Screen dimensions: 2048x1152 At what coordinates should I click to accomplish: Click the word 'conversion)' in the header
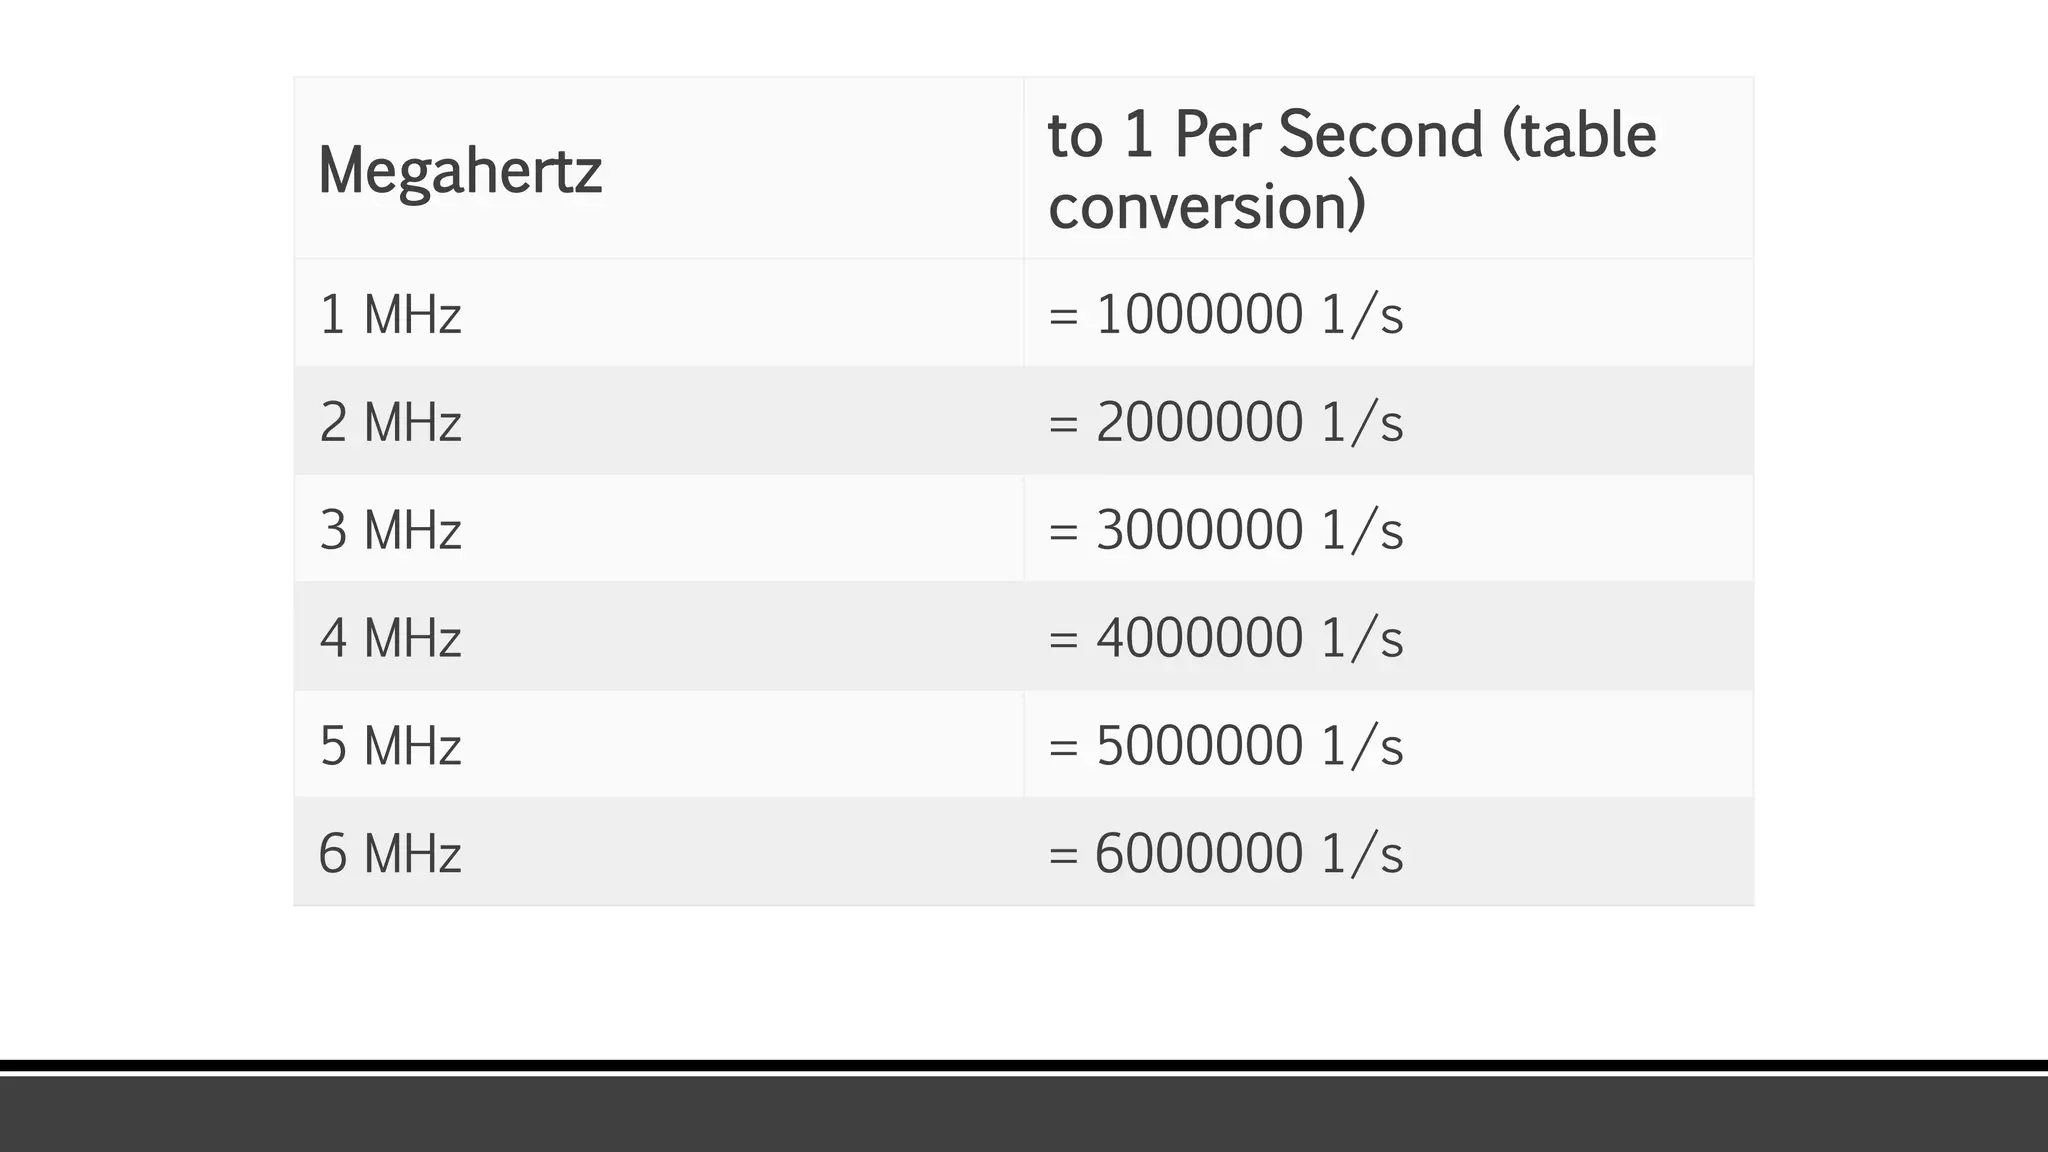[1206, 207]
